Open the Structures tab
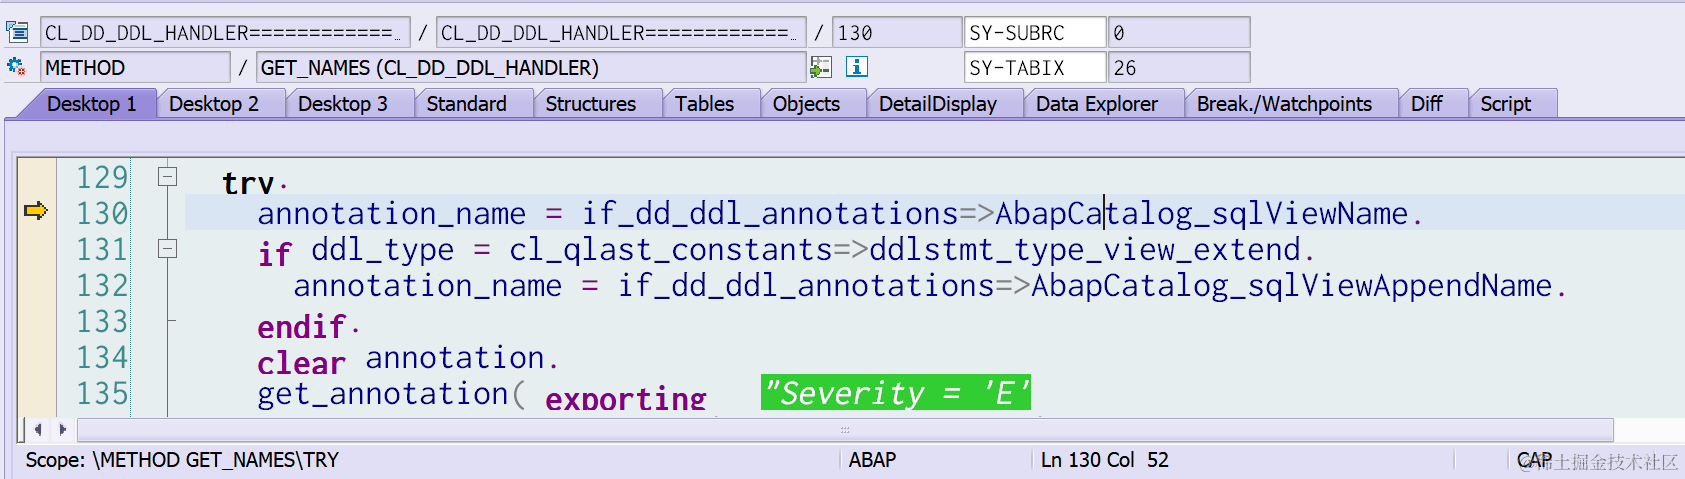 pyautogui.click(x=591, y=104)
